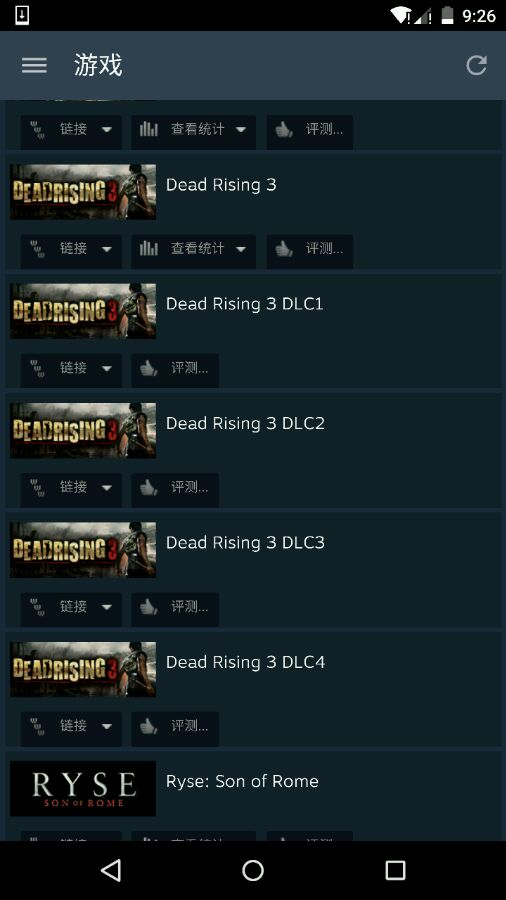Tap link chain icon for Dead Rising 3 DLC4
The height and width of the screenshot is (900, 506).
tap(37, 726)
